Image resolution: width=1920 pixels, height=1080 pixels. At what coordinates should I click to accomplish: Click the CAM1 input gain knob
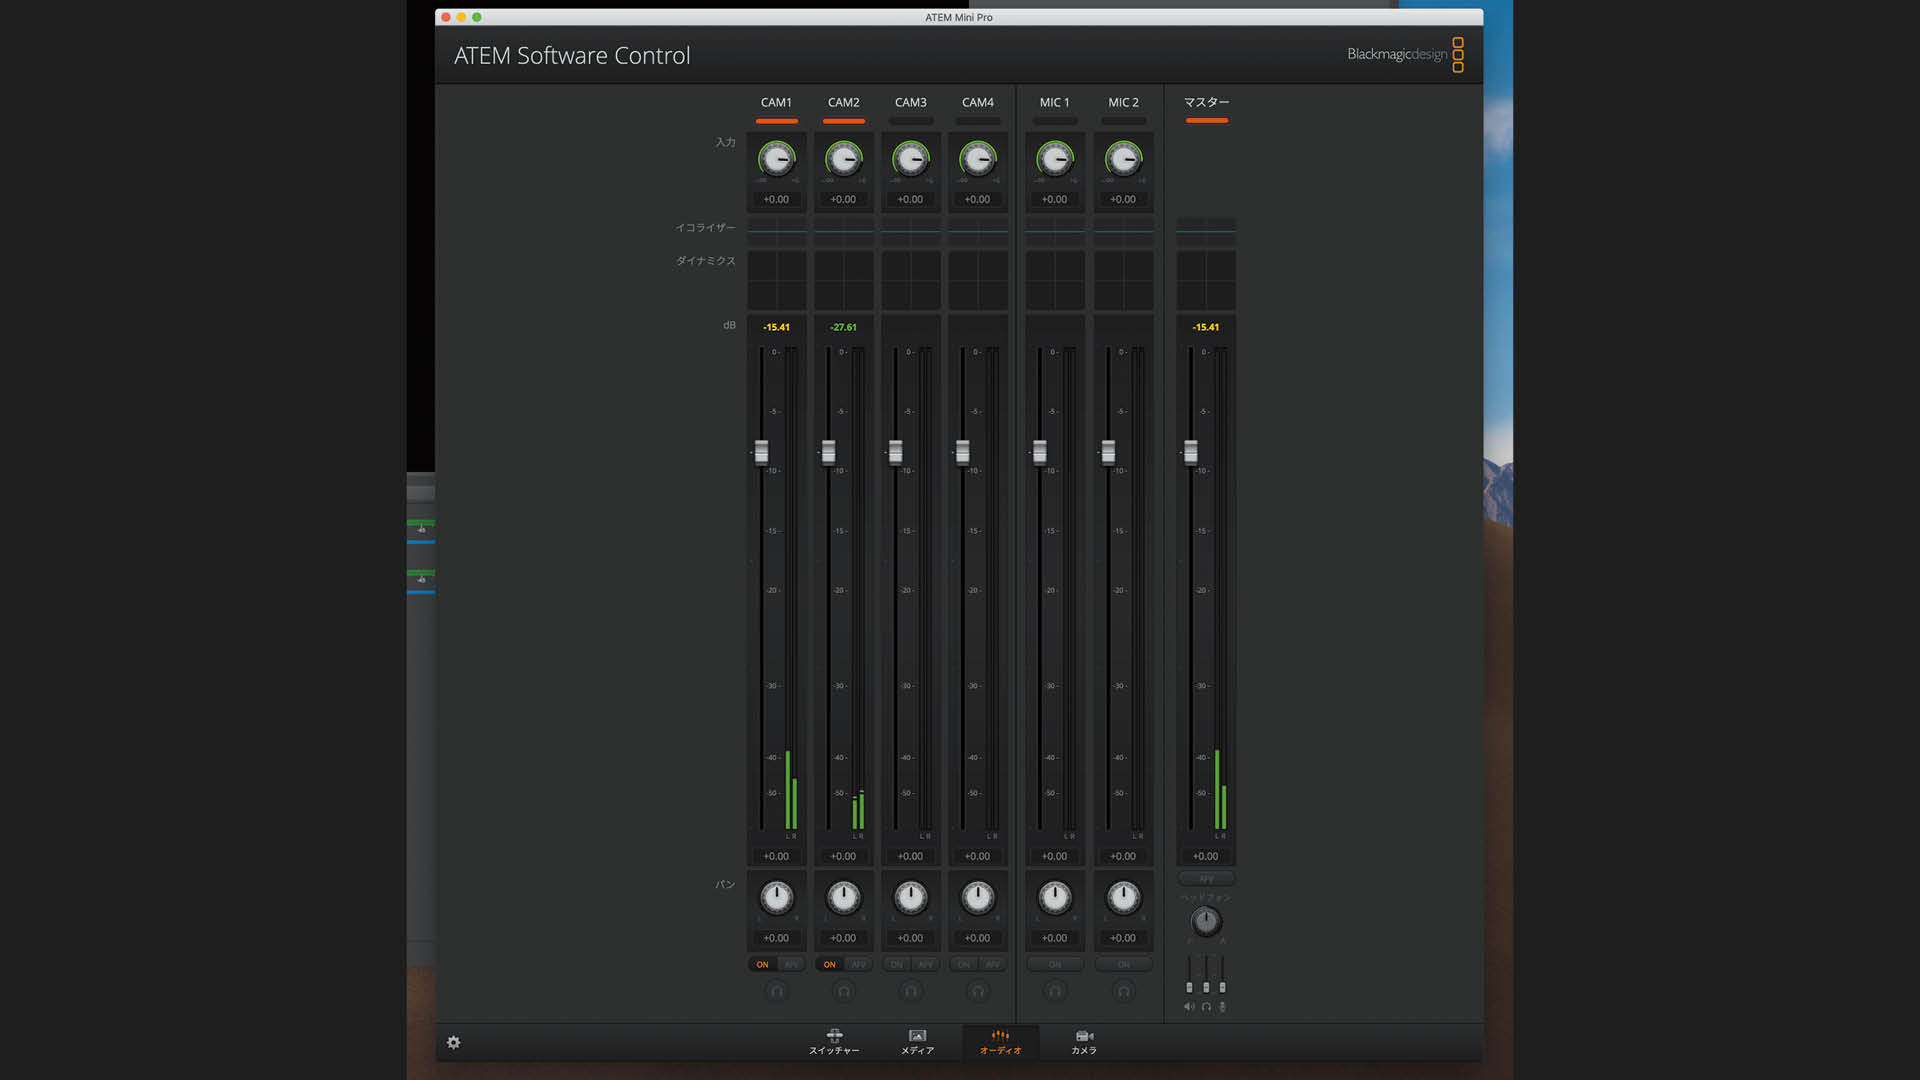(x=776, y=159)
